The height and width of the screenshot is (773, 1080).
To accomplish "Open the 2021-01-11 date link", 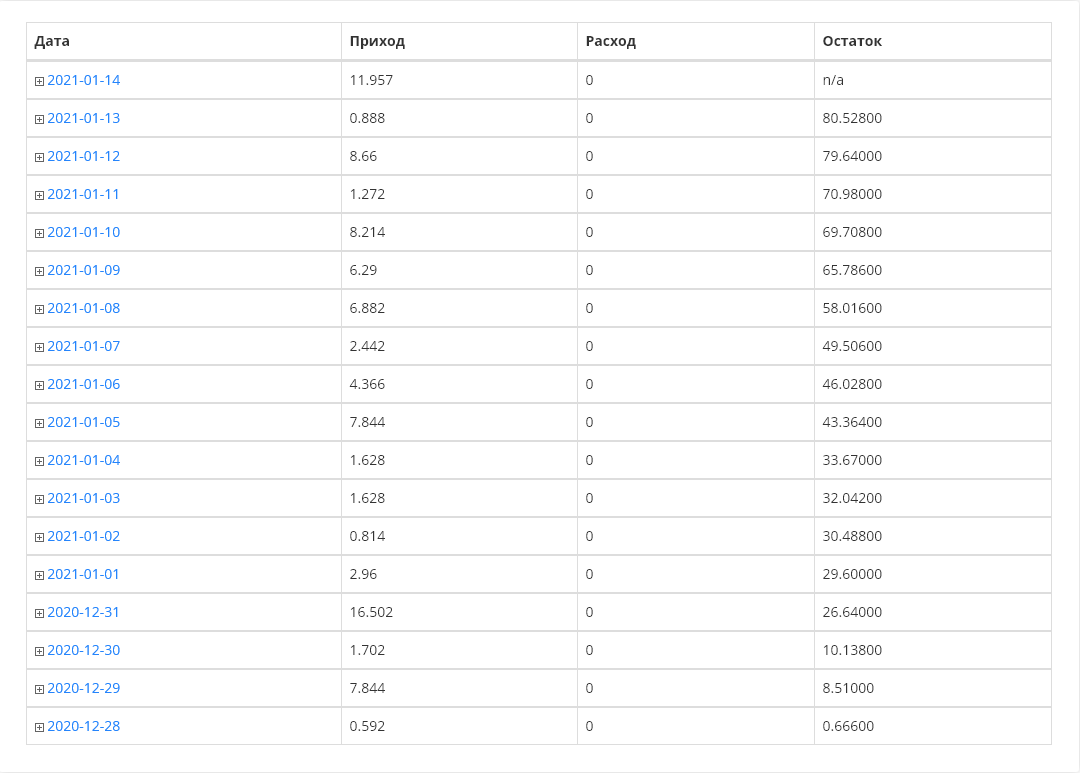I will click(x=83, y=194).
